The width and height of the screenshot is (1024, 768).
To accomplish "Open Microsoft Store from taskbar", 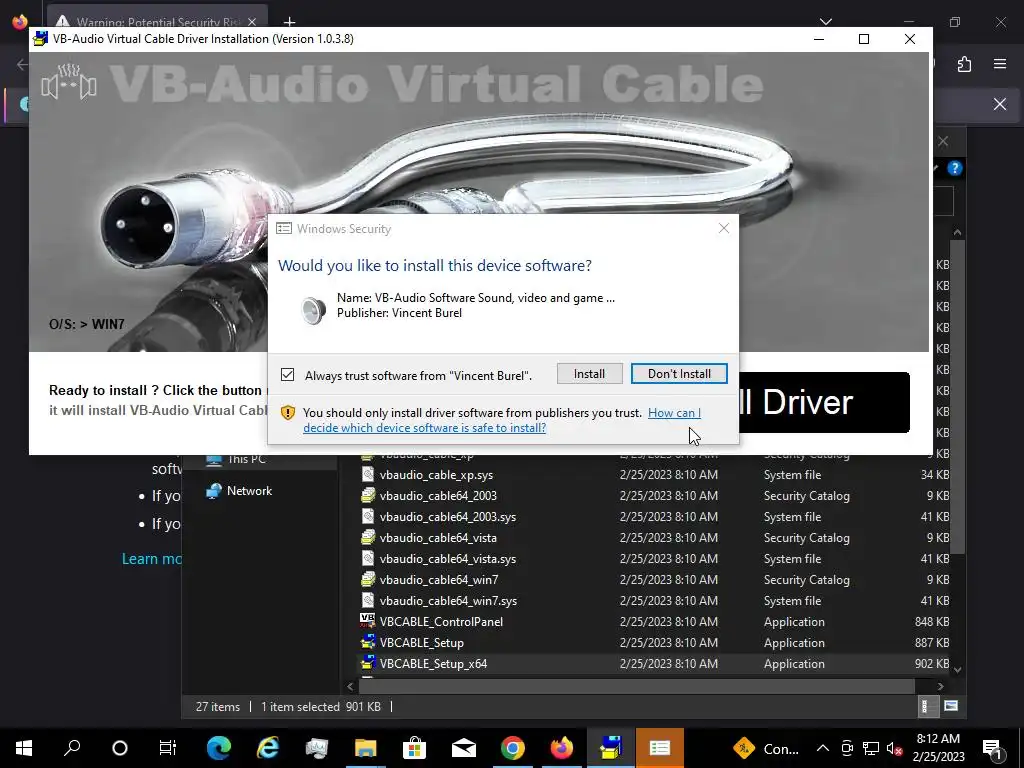I will [x=415, y=748].
